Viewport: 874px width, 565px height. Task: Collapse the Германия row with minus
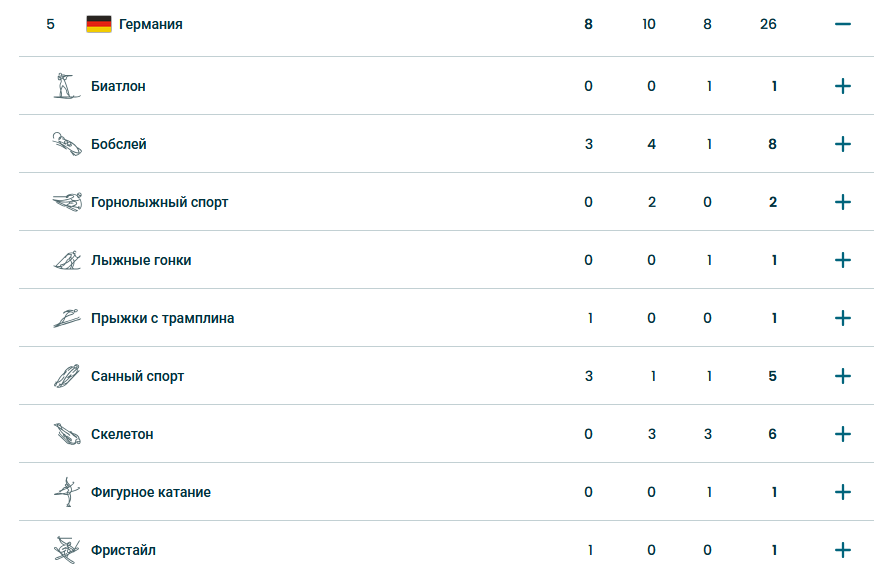pyautogui.click(x=843, y=24)
